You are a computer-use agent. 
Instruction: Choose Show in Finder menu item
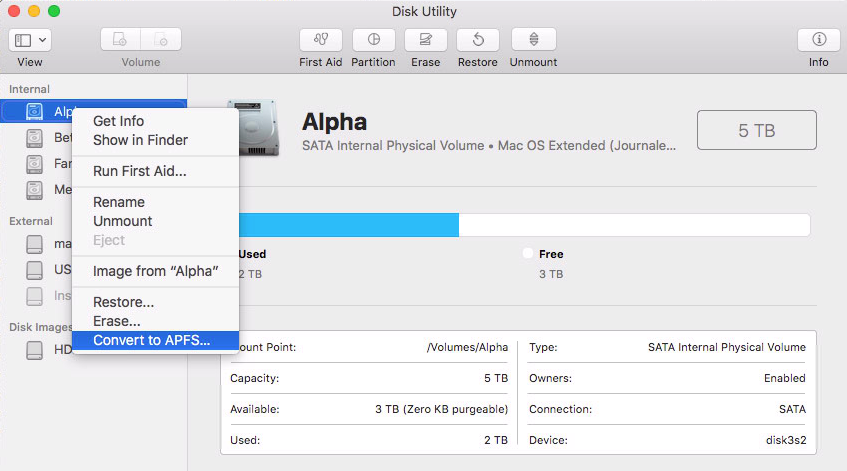tap(156, 140)
